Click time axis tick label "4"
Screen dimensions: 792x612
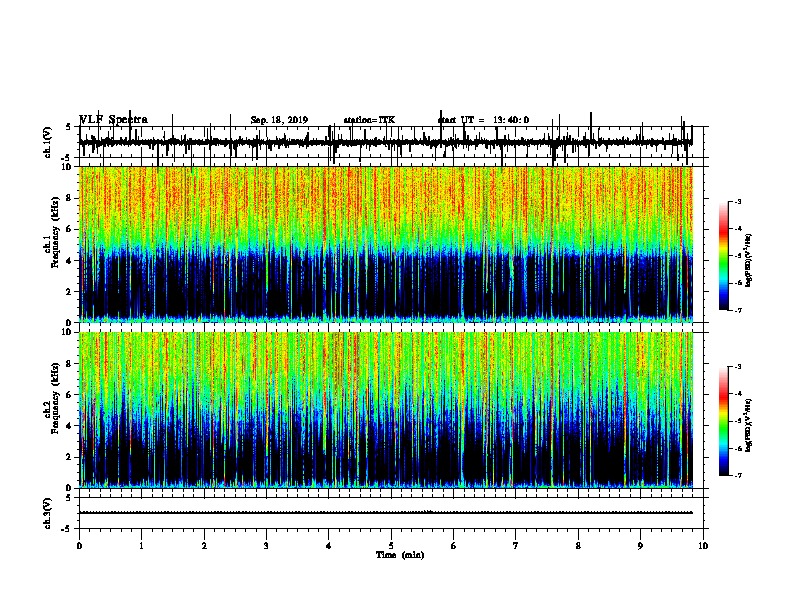(329, 546)
